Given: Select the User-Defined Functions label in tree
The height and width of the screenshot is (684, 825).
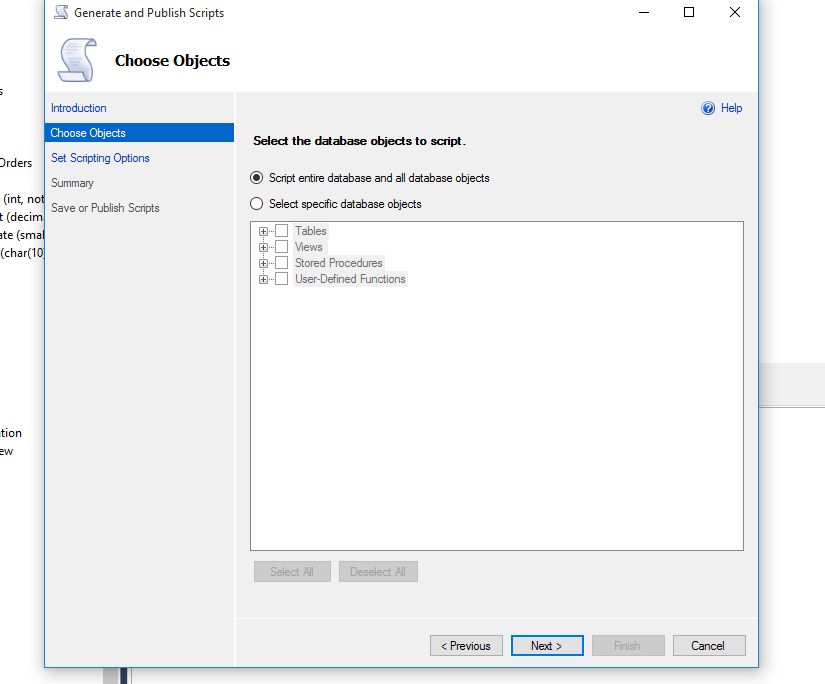Looking at the screenshot, I should 350,279.
